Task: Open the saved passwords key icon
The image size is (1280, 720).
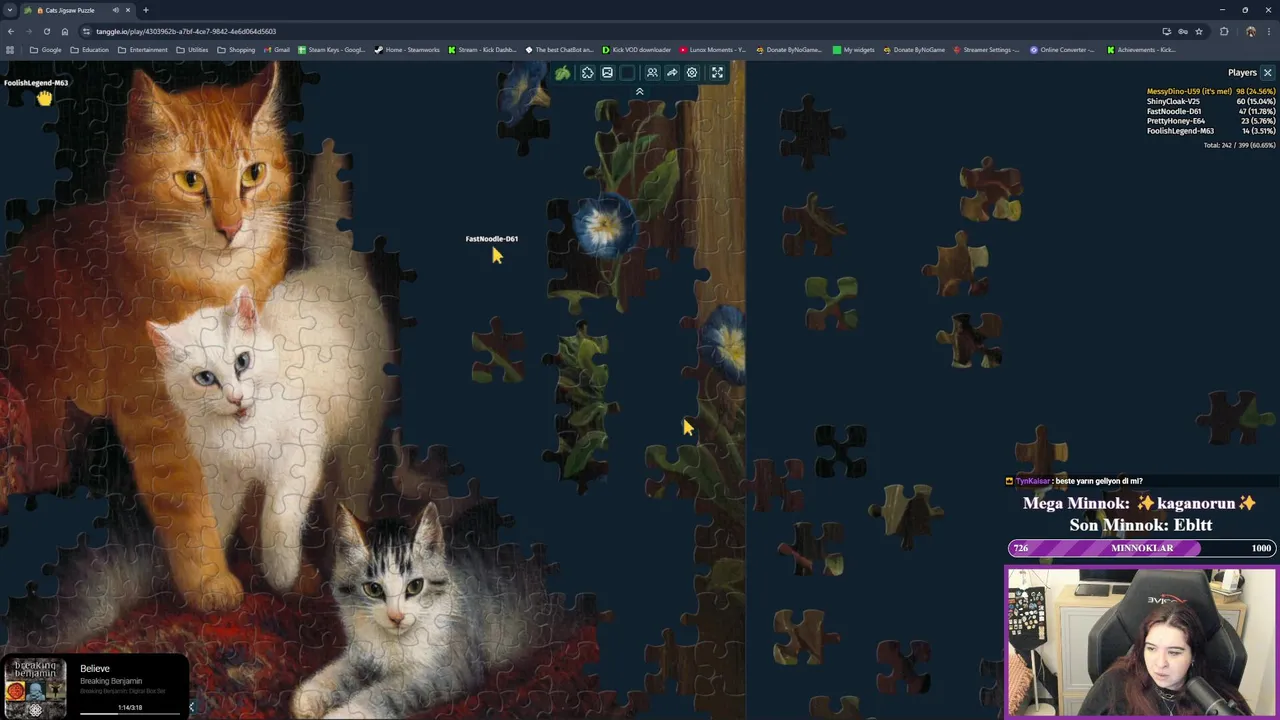Action: pyautogui.click(x=1182, y=31)
